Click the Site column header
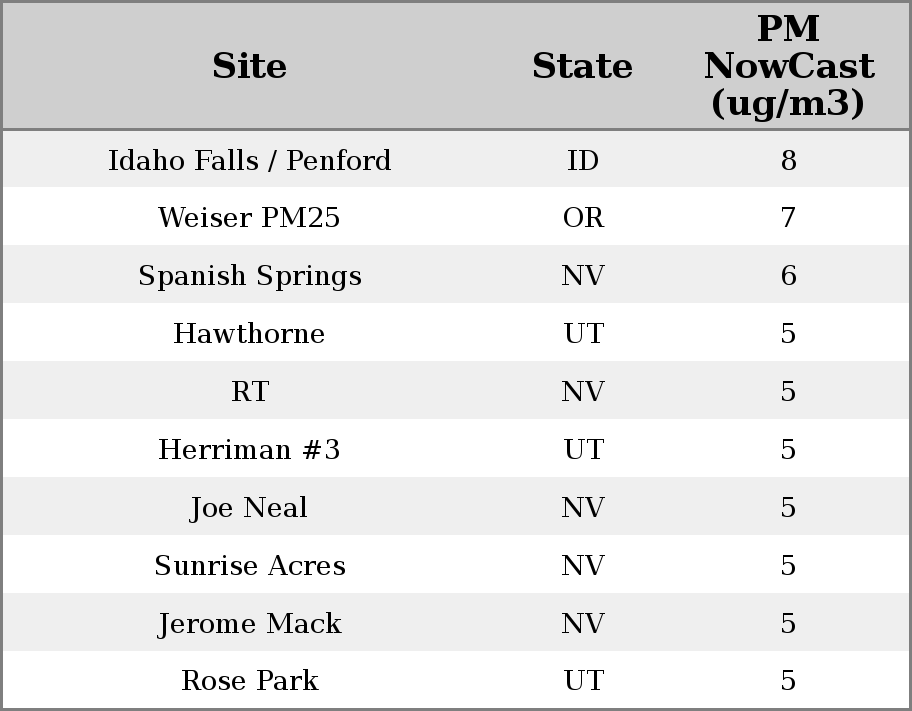Screen dimensions: 912x711 [x=250, y=66]
